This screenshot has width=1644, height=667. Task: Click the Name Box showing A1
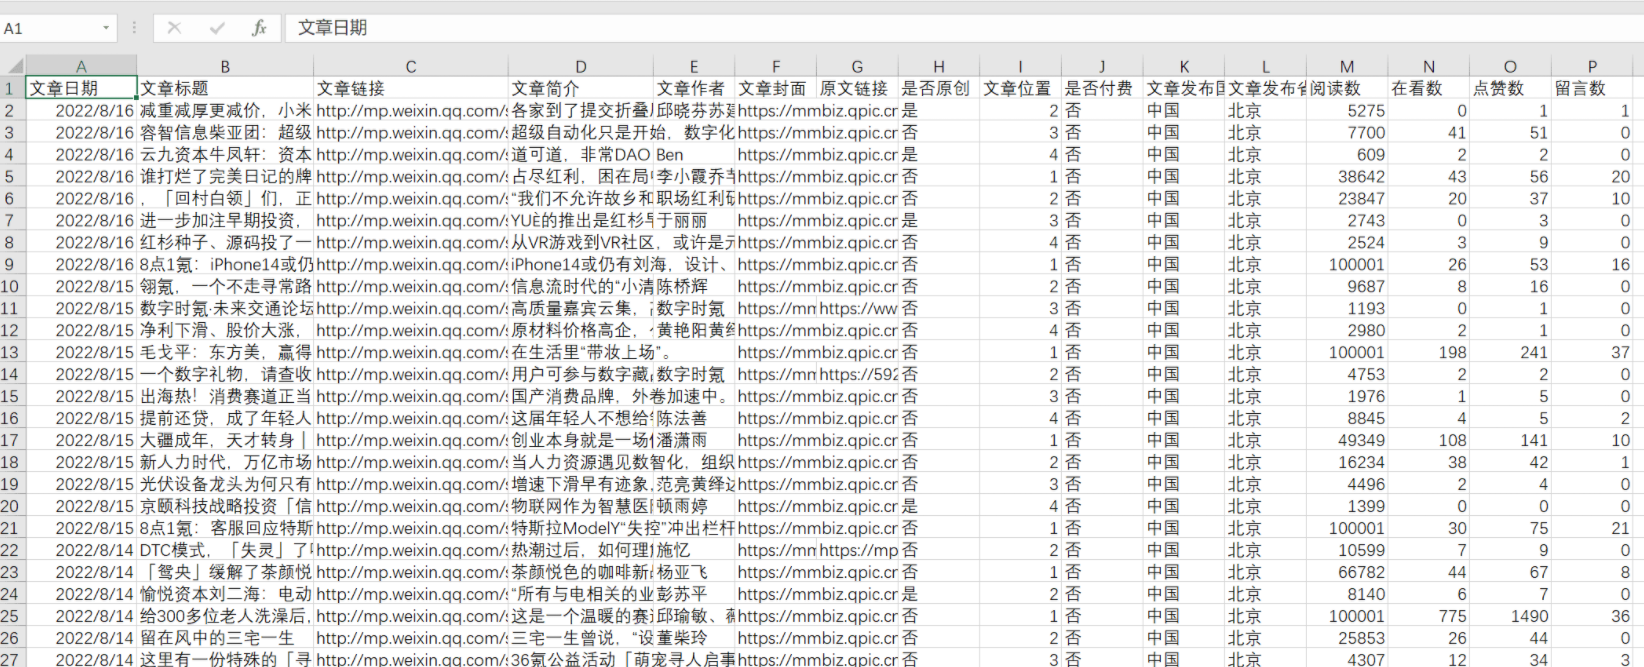50,28
